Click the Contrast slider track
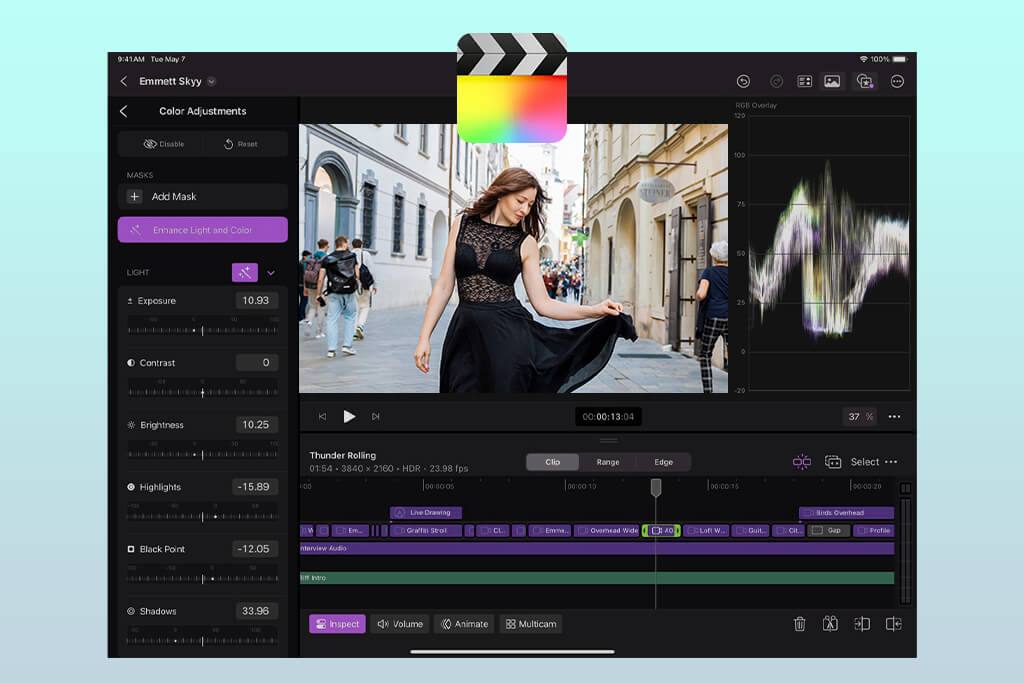Viewport: 1024px width, 683px height. point(202,392)
